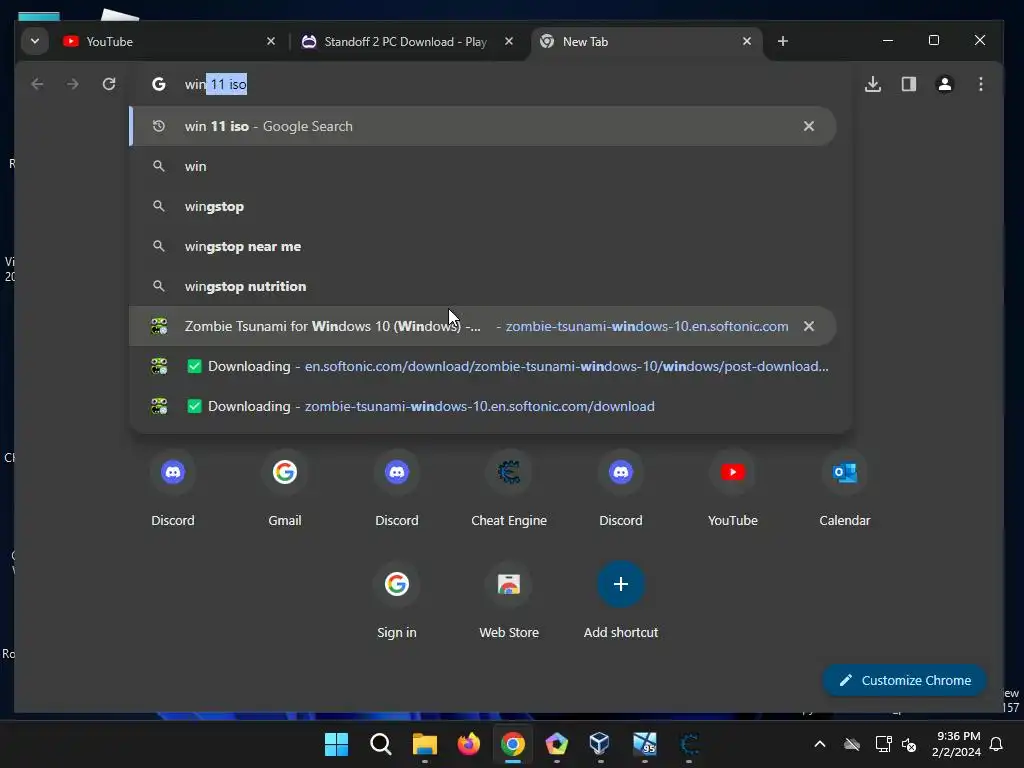The image size is (1024, 768).
Task: Open the en.softonic.com post-download suggestion
Action: pyautogui.click(x=483, y=366)
